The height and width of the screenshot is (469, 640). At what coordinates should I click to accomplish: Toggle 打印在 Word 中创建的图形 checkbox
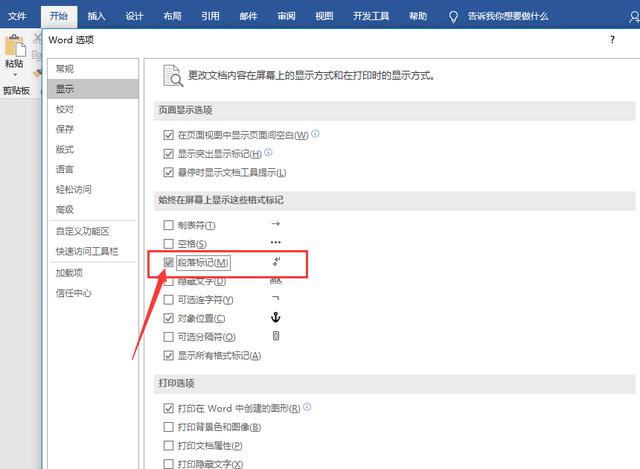click(168, 408)
